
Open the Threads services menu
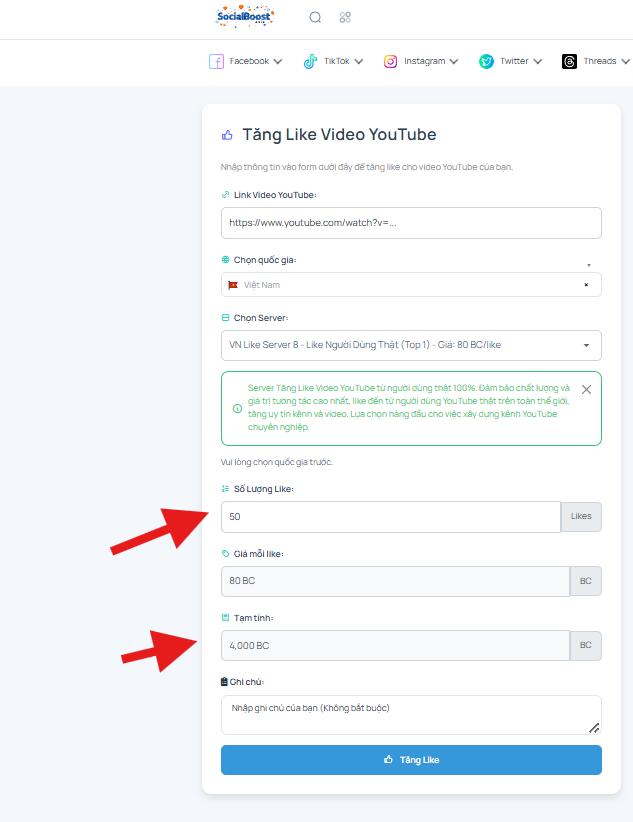click(596, 61)
